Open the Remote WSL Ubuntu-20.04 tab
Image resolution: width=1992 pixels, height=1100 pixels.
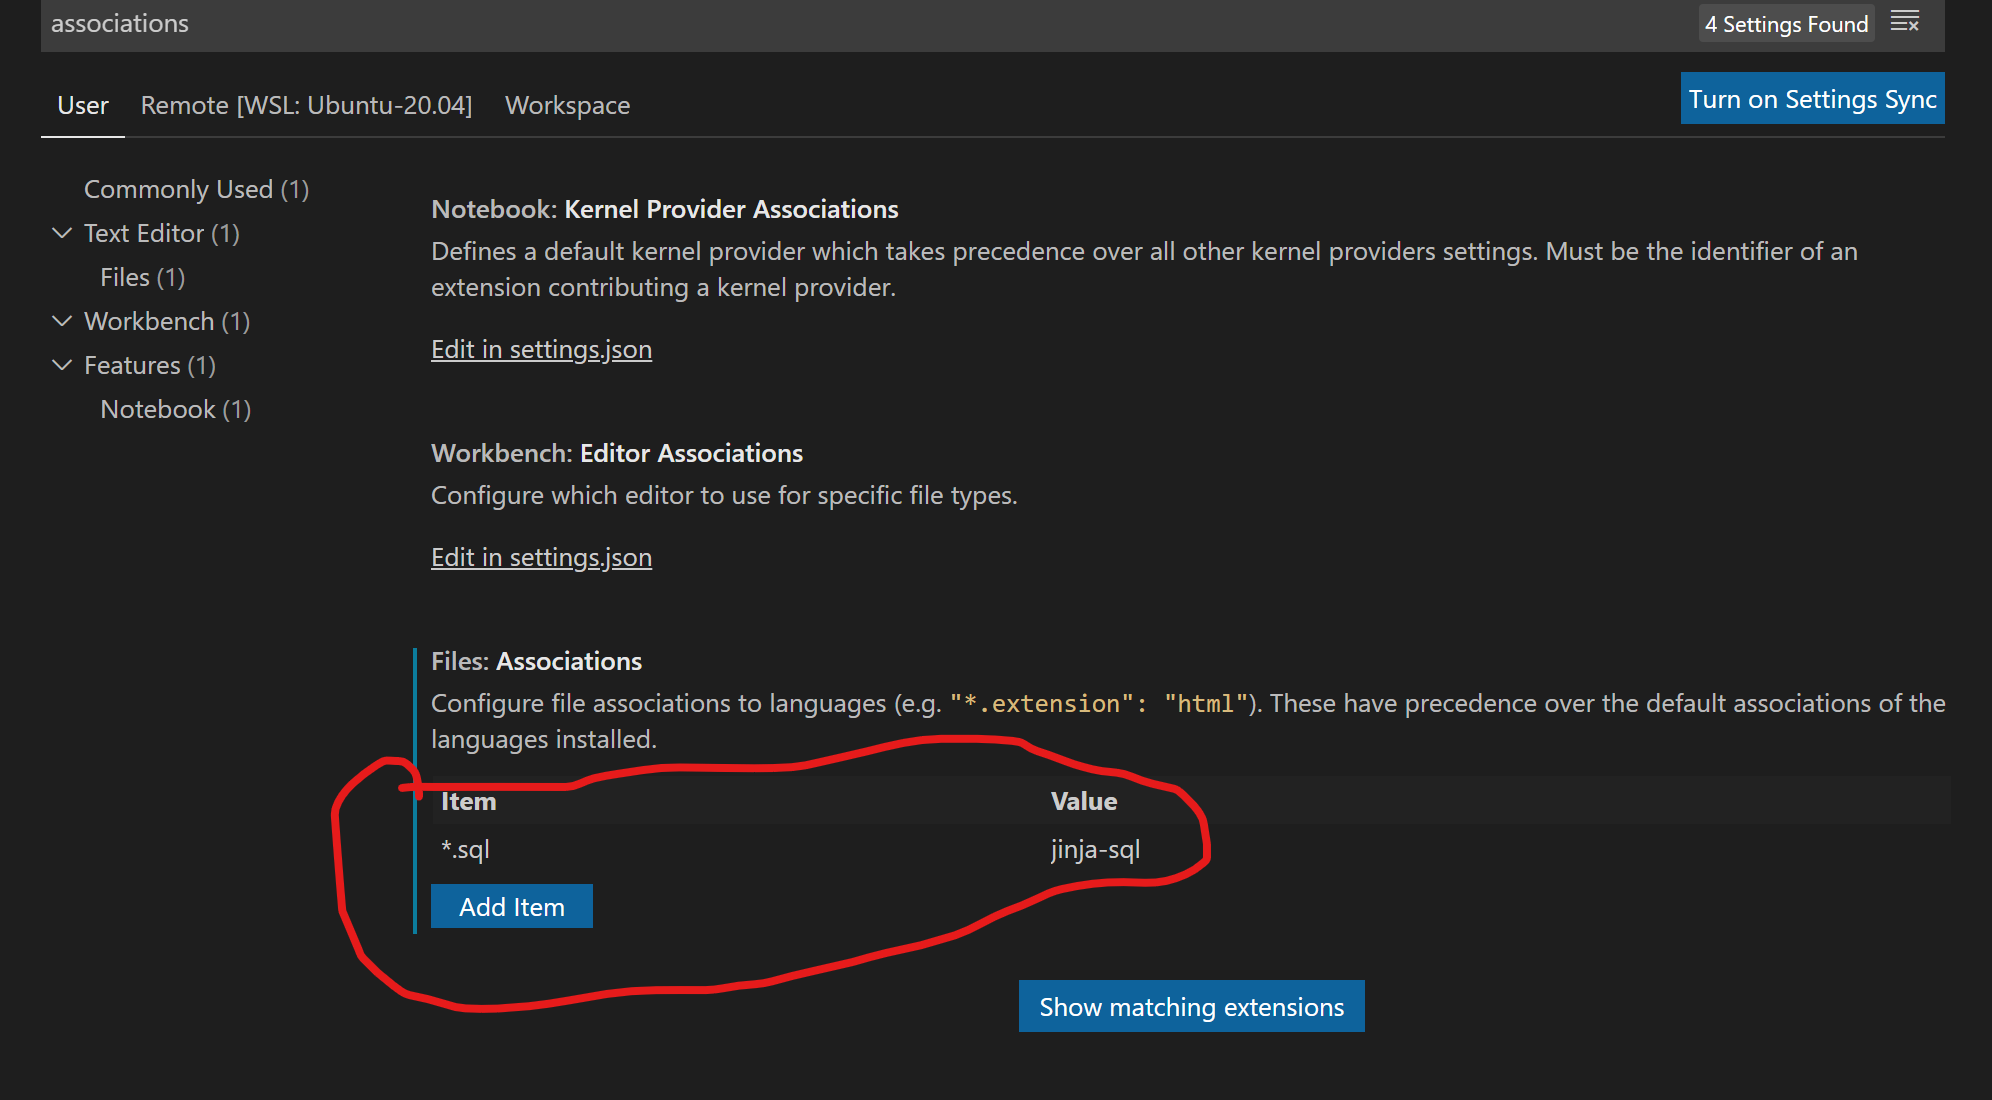(x=306, y=105)
